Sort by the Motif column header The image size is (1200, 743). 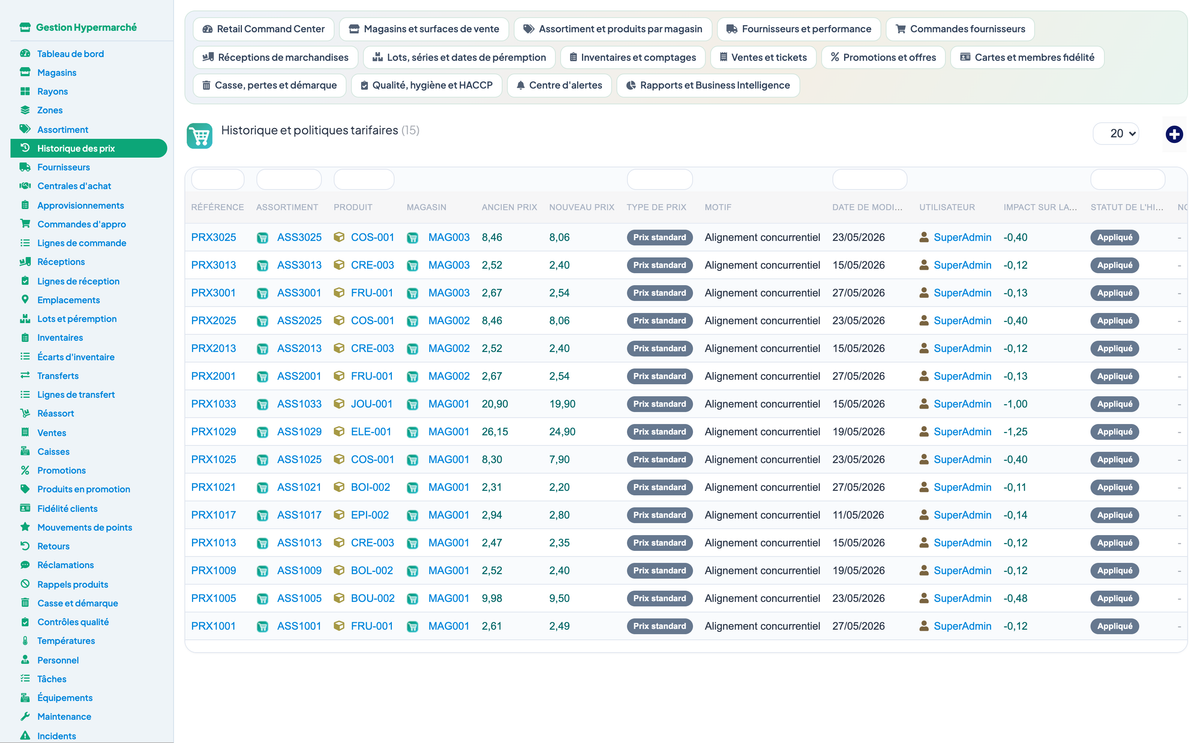pyautogui.click(x=718, y=207)
